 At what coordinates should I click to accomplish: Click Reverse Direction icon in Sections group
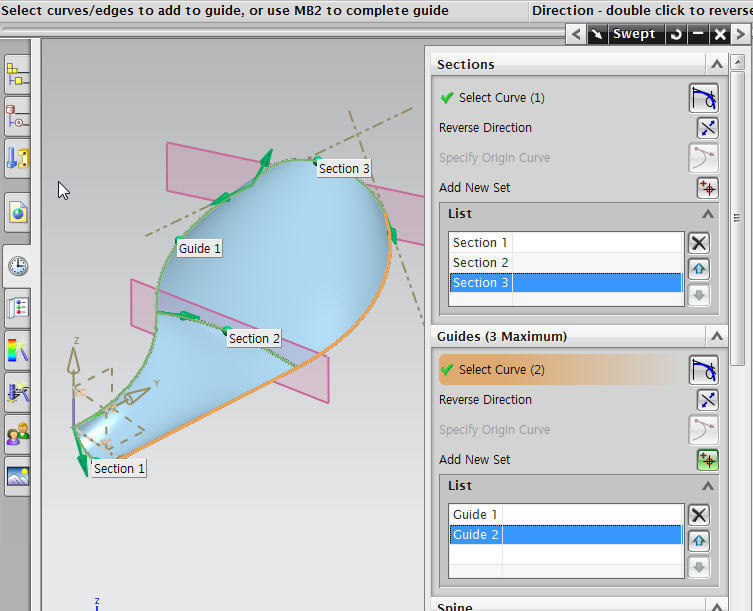pyautogui.click(x=707, y=128)
